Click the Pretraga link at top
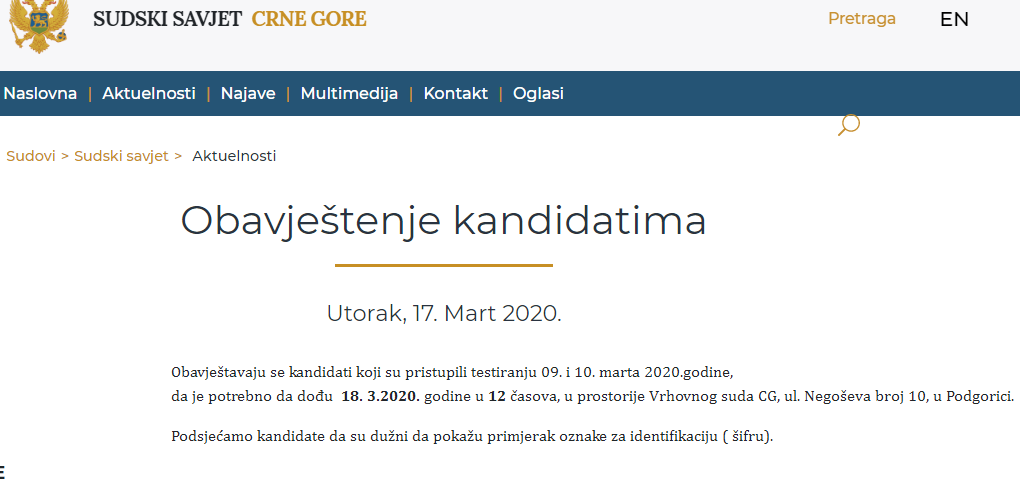 point(862,19)
